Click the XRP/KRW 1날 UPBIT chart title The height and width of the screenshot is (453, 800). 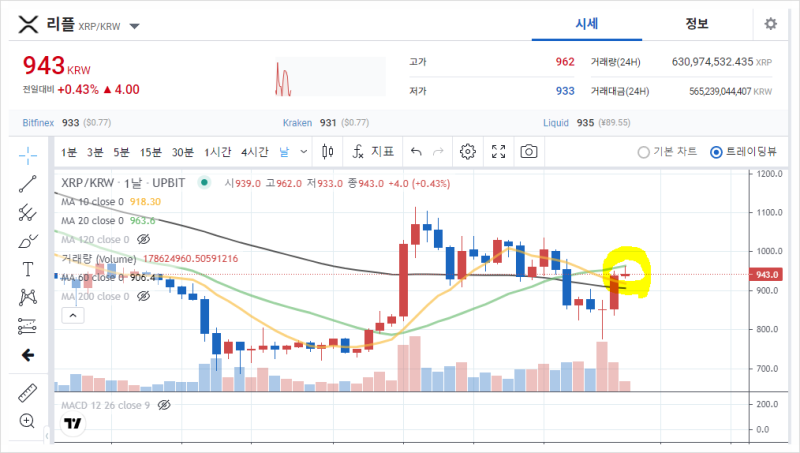tap(123, 183)
